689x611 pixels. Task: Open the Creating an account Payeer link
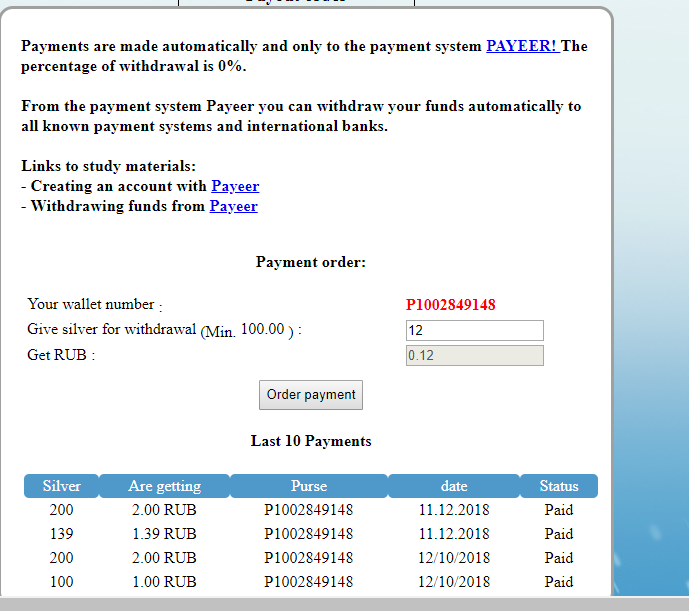pyautogui.click(x=235, y=186)
